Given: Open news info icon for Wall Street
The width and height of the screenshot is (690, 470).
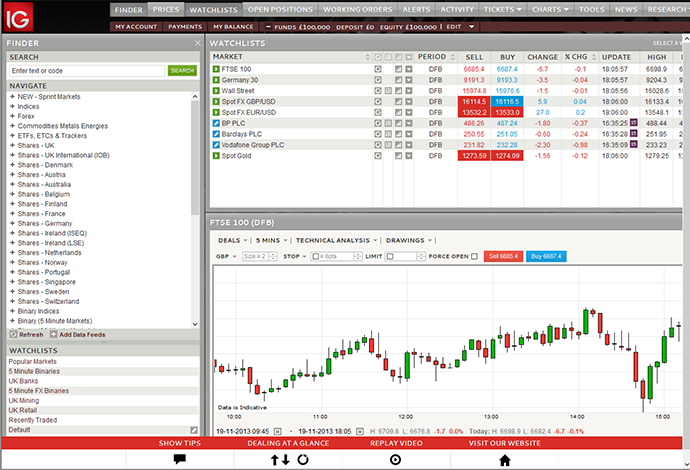Looking at the screenshot, I should coord(388,91).
